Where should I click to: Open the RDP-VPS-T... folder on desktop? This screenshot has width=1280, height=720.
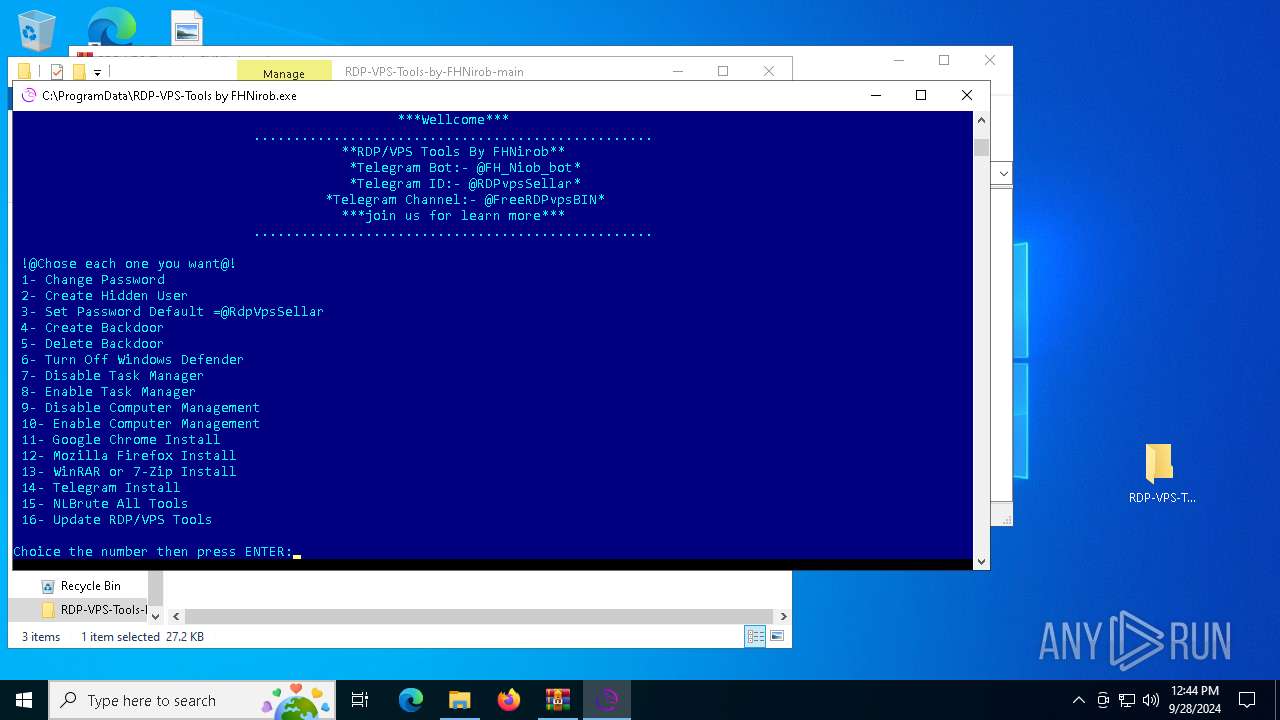(1161, 474)
